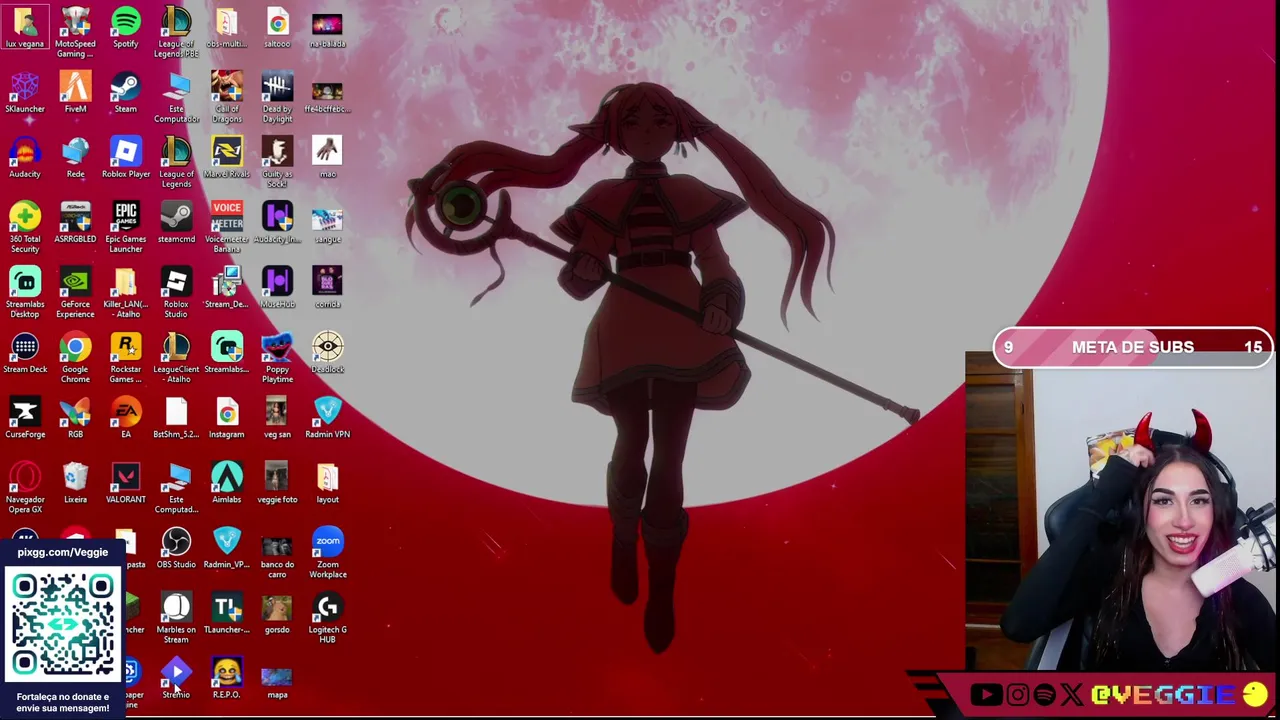Open the Epic Games Launcher icon
This screenshot has width=1280, height=720.
(x=126, y=227)
